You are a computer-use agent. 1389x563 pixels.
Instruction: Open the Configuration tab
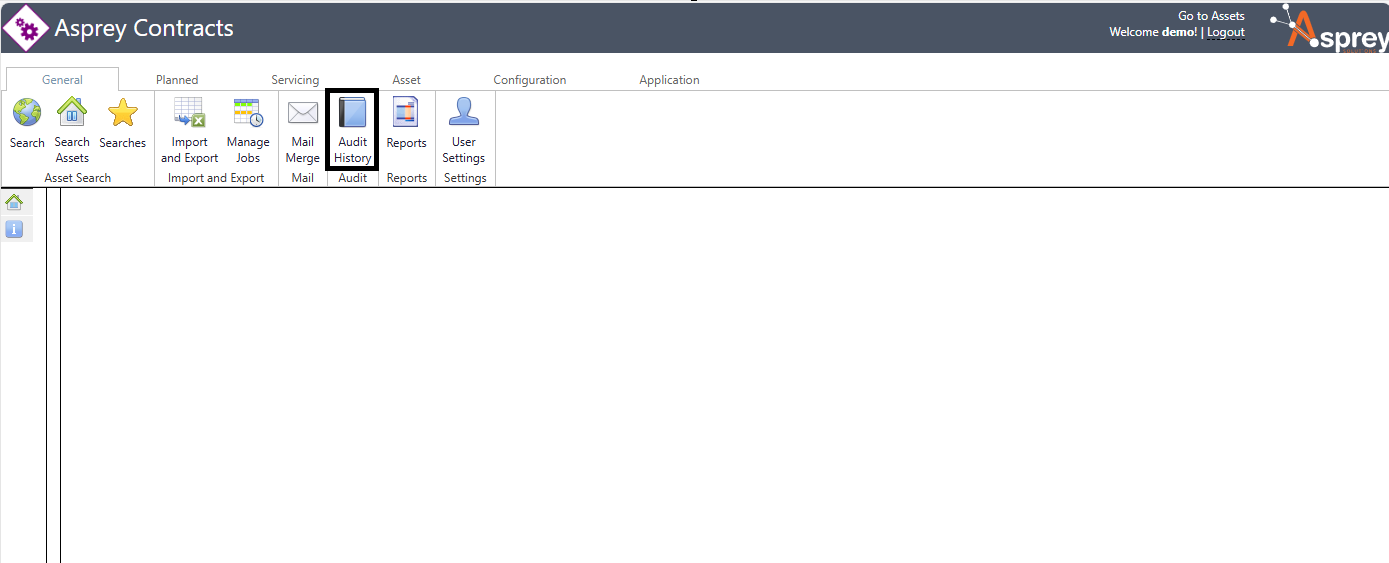[x=529, y=80]
